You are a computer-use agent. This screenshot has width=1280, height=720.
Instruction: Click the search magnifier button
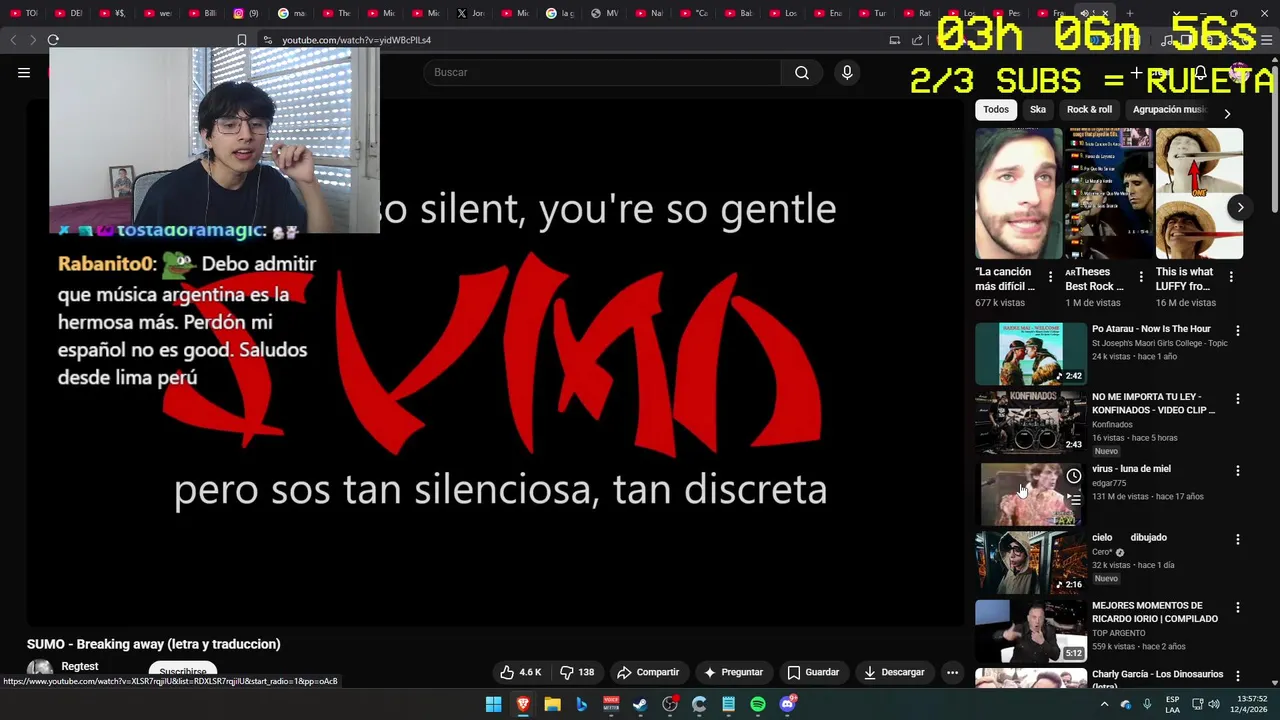click(x=802, y=72)
